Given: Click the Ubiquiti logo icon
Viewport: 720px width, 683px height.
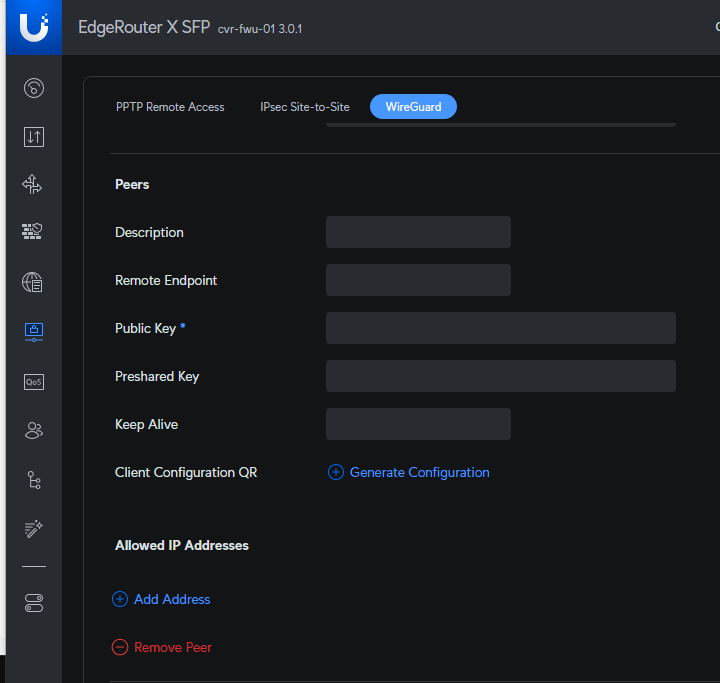Looking at the screenshot, I should [33, 27].
